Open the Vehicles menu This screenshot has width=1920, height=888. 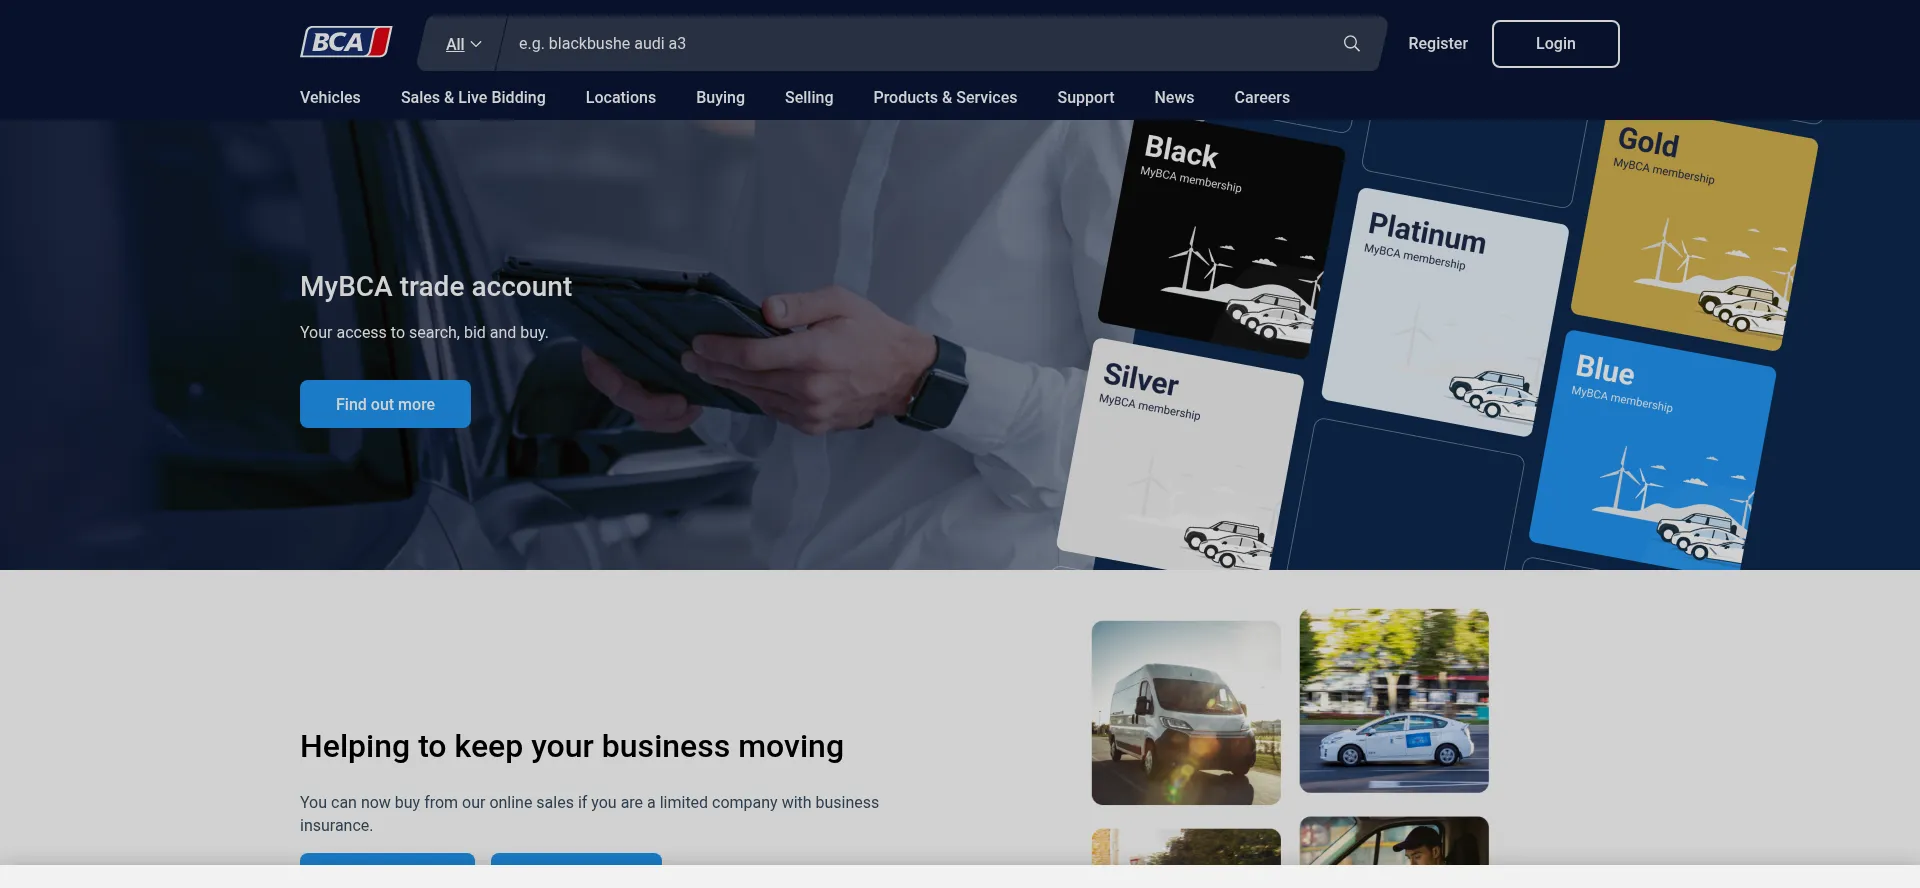click(330, 98)
